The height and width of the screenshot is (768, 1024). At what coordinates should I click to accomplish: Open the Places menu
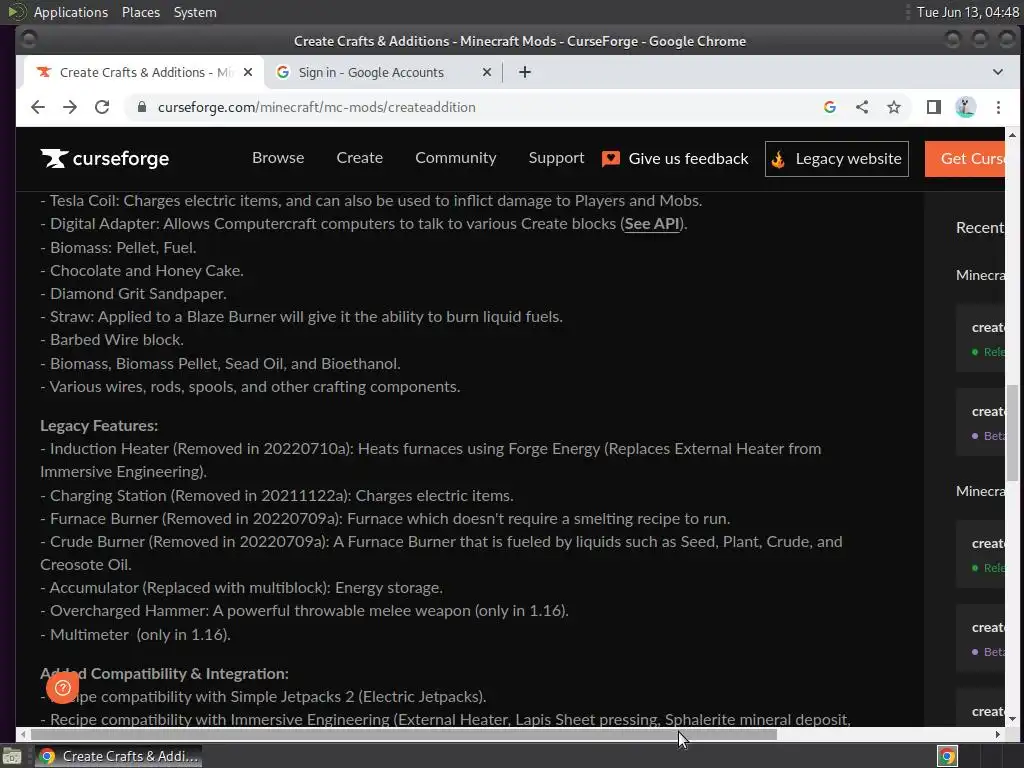(141, 12)
